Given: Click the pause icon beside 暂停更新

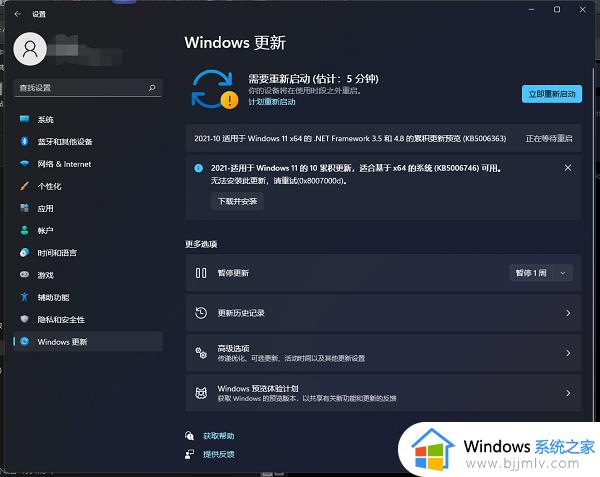Looking at the screenshot, I should (x=201, y=273).
